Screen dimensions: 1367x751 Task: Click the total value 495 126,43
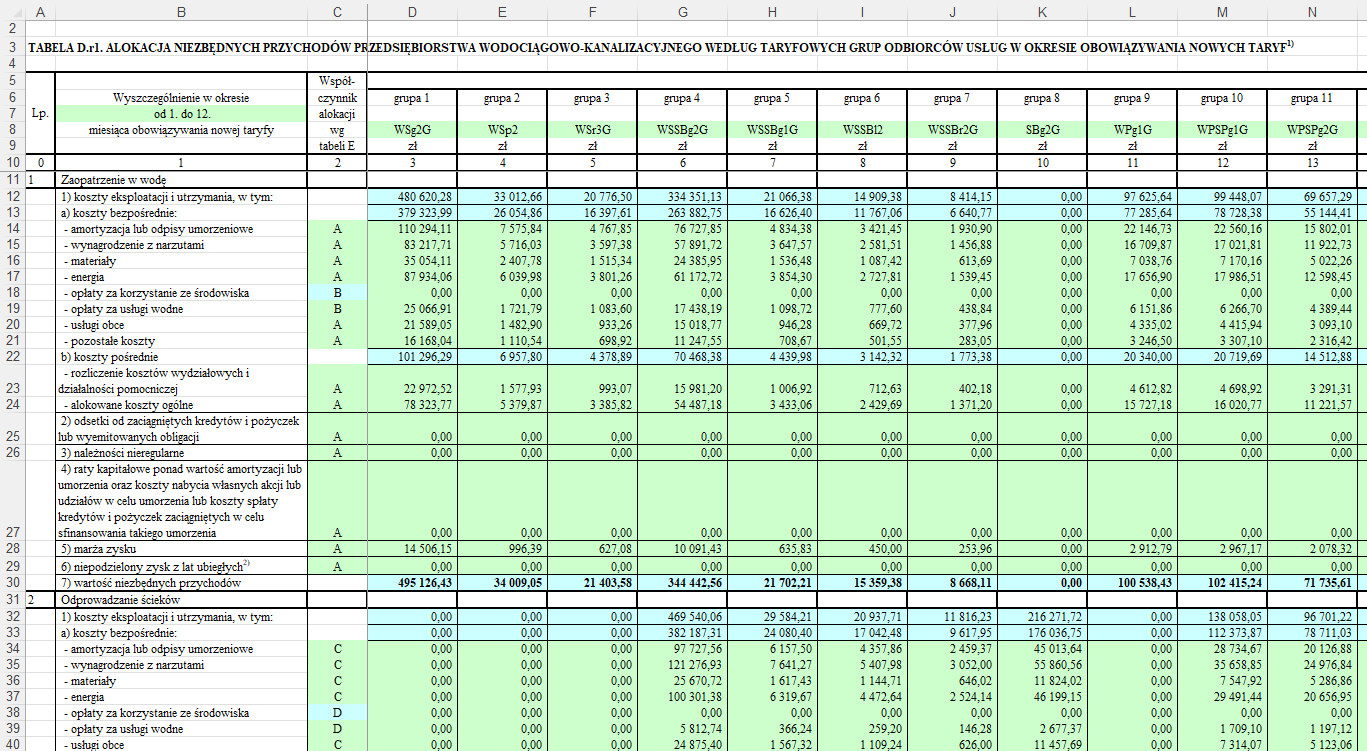(425, 582)
